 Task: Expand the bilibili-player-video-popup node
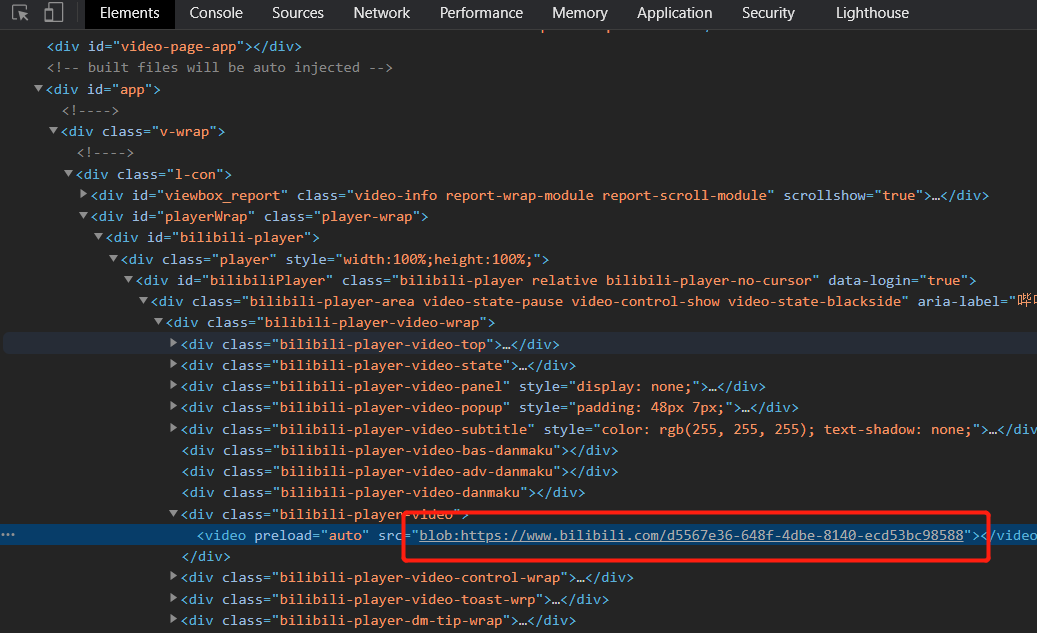[x=173, y=407]
